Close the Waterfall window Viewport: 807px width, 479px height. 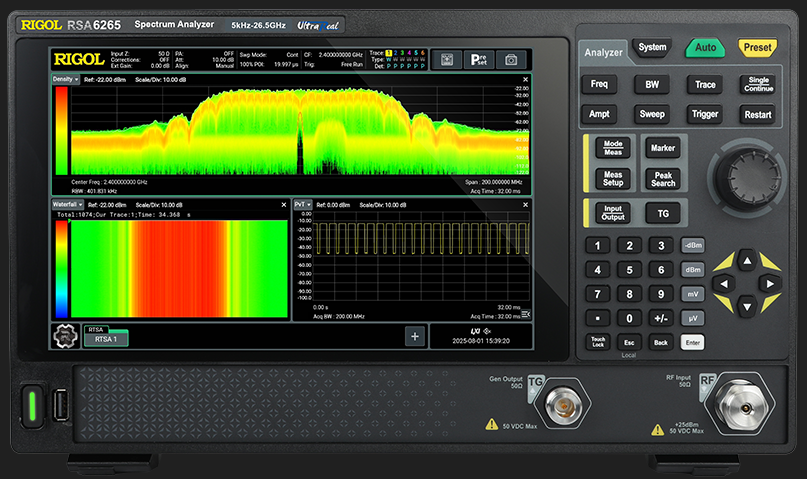(x=284, y=205)
